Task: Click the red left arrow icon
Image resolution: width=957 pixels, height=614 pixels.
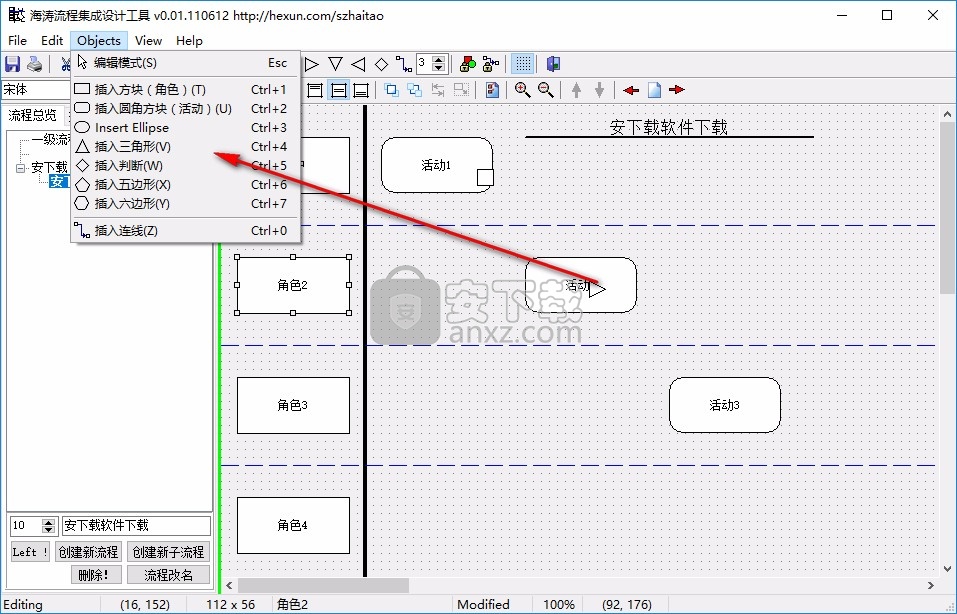Action: pos(631,90)
